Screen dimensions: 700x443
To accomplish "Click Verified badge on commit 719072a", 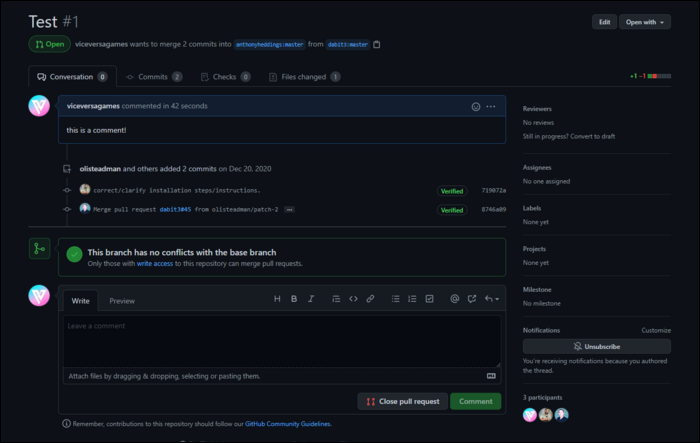I will tap(452, 191).
